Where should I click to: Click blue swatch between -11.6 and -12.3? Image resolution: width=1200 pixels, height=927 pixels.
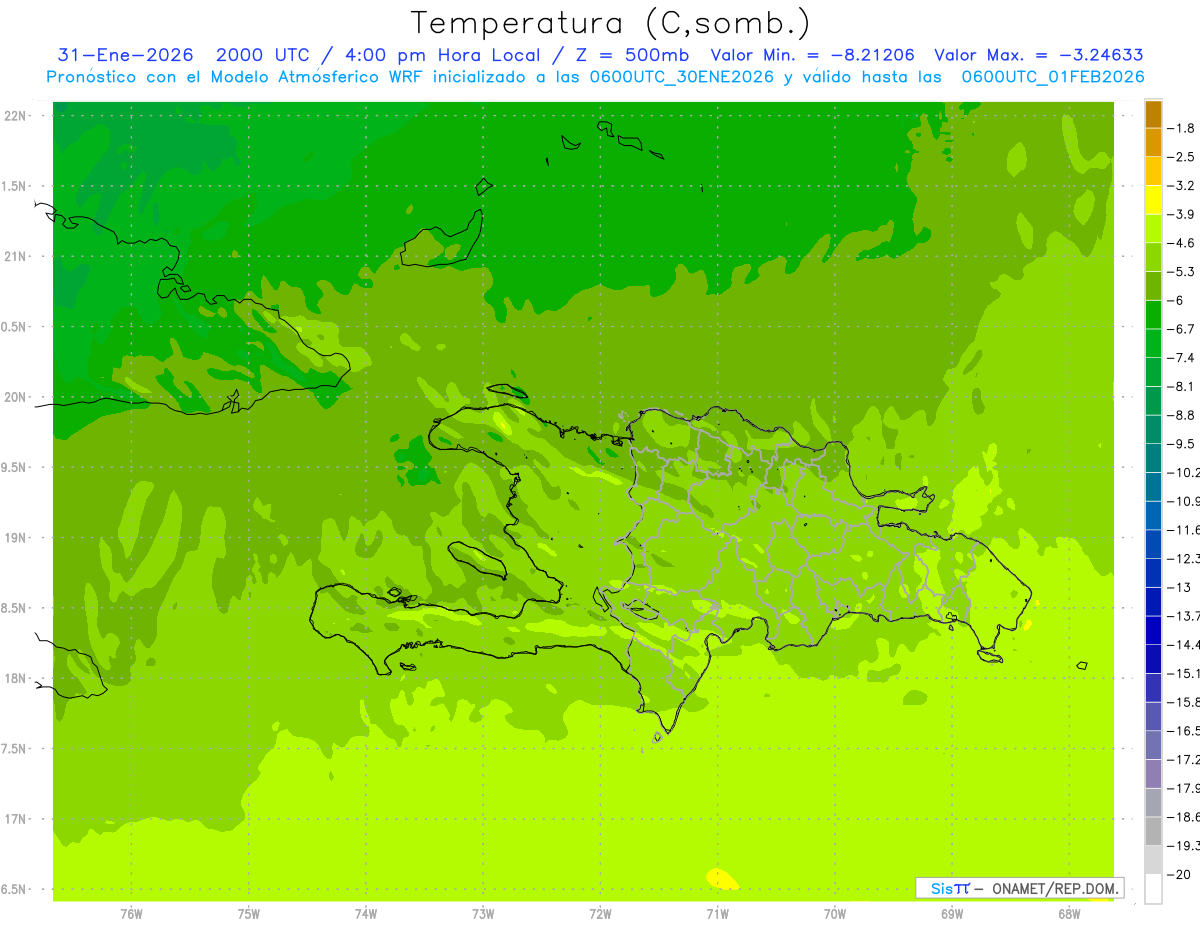click(1153, 544)
